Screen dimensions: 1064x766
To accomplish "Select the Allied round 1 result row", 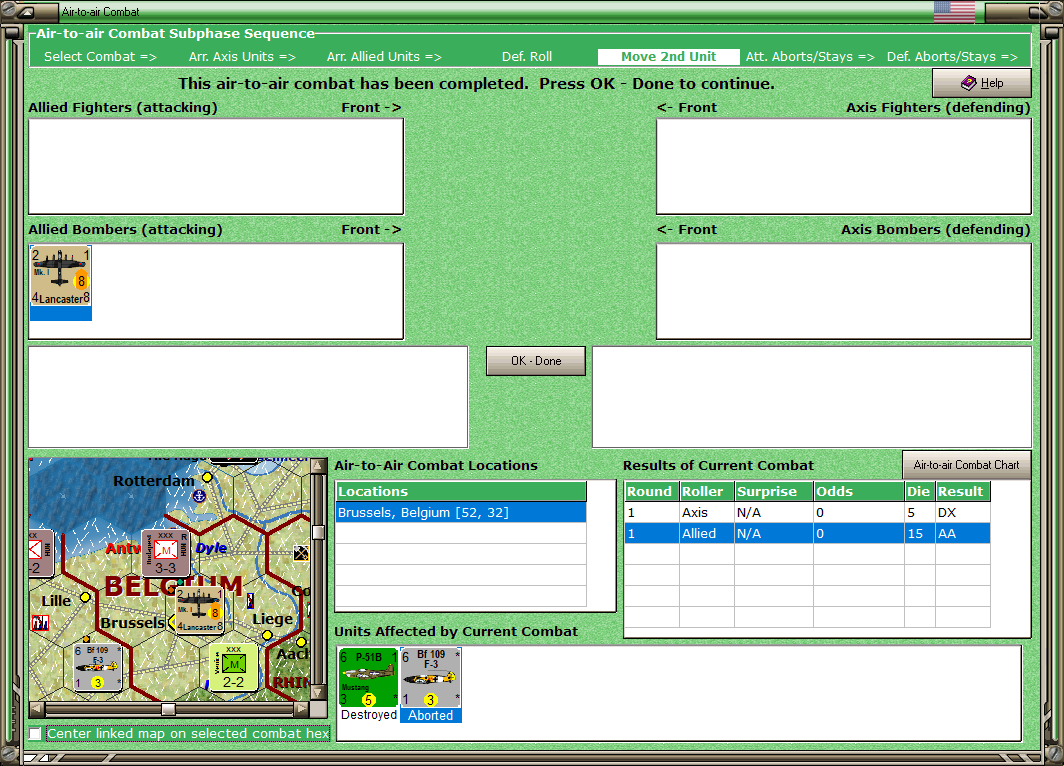I will tap(807, 533).
